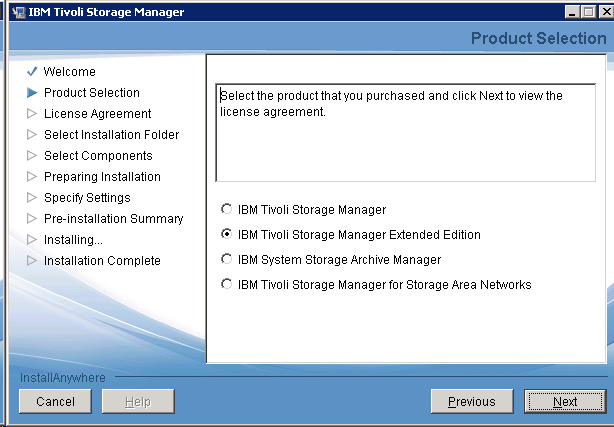Pick the Storage Manager for Storage Area Networks option

(x=226, y=285)
